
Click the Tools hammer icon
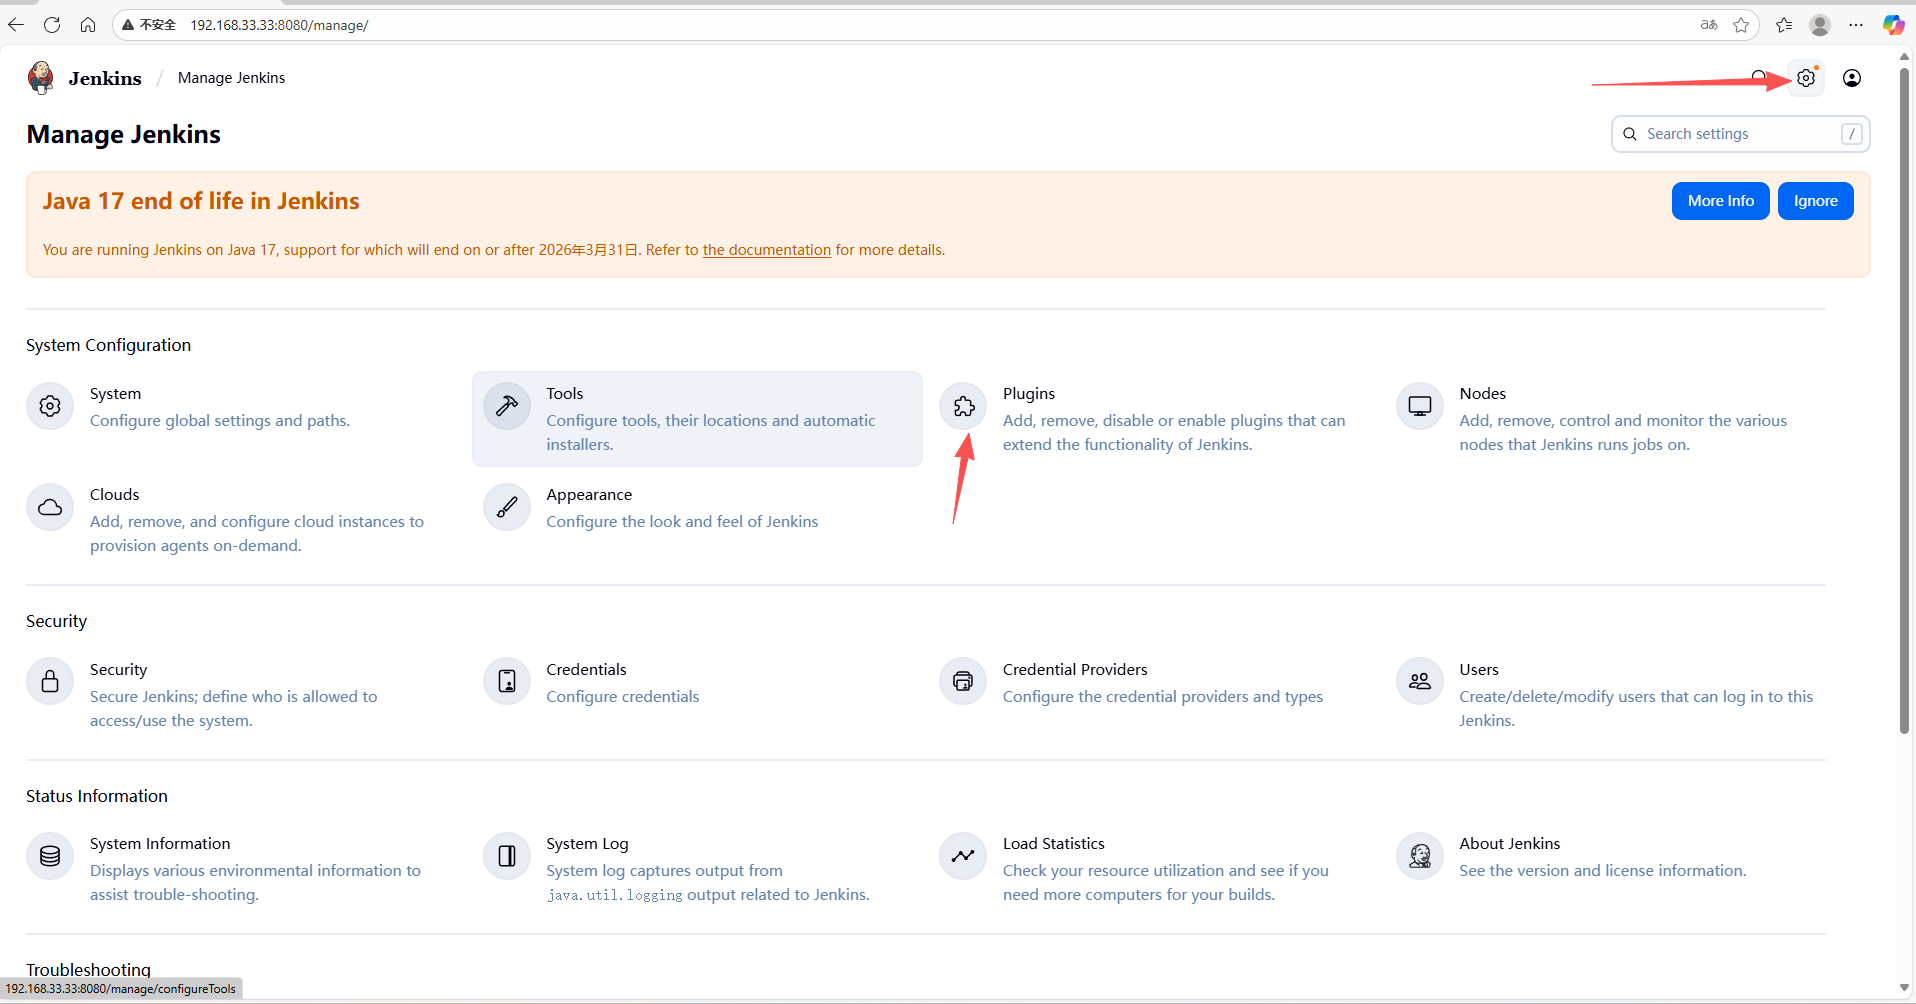(x=507, y=406)
